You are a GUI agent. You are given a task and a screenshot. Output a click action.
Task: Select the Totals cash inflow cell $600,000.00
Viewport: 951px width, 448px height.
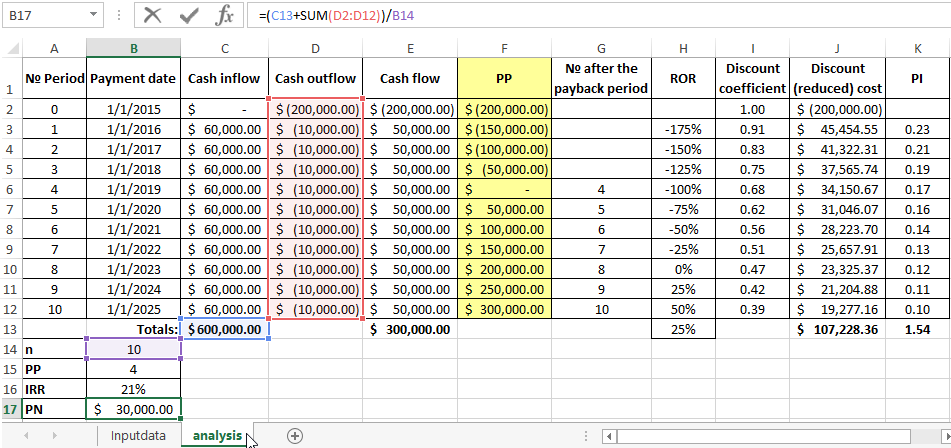click(x=225, y=329)
